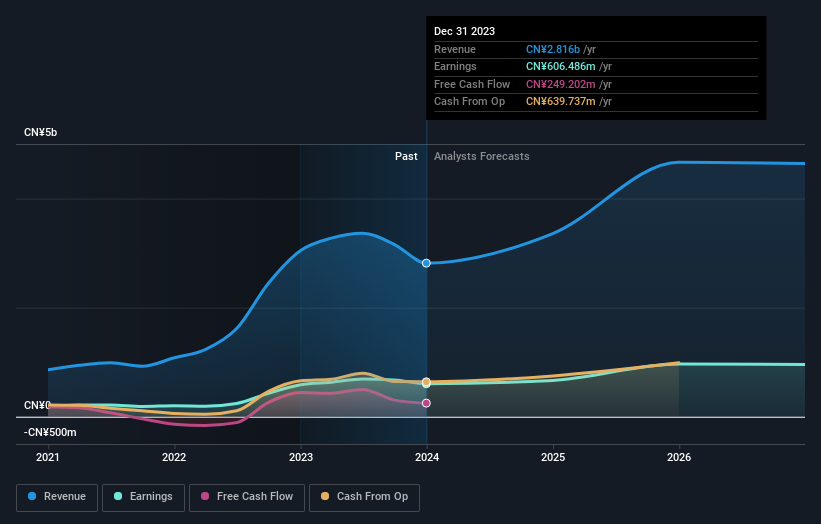Click the blue Revenue data point at 2024
The width and height of the screenshot is (821, 524).
426,263
